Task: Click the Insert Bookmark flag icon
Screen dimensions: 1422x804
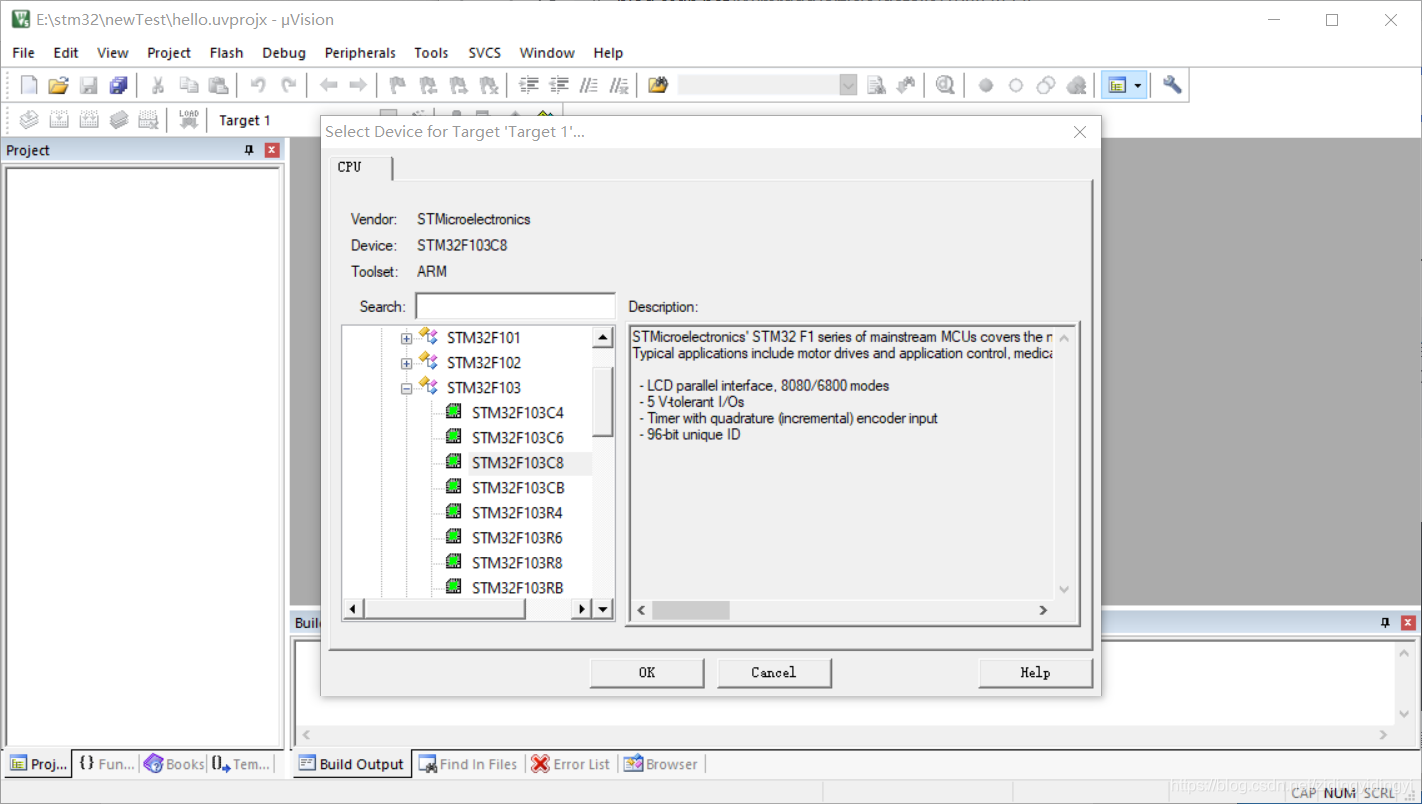Action: click(397, 85)
